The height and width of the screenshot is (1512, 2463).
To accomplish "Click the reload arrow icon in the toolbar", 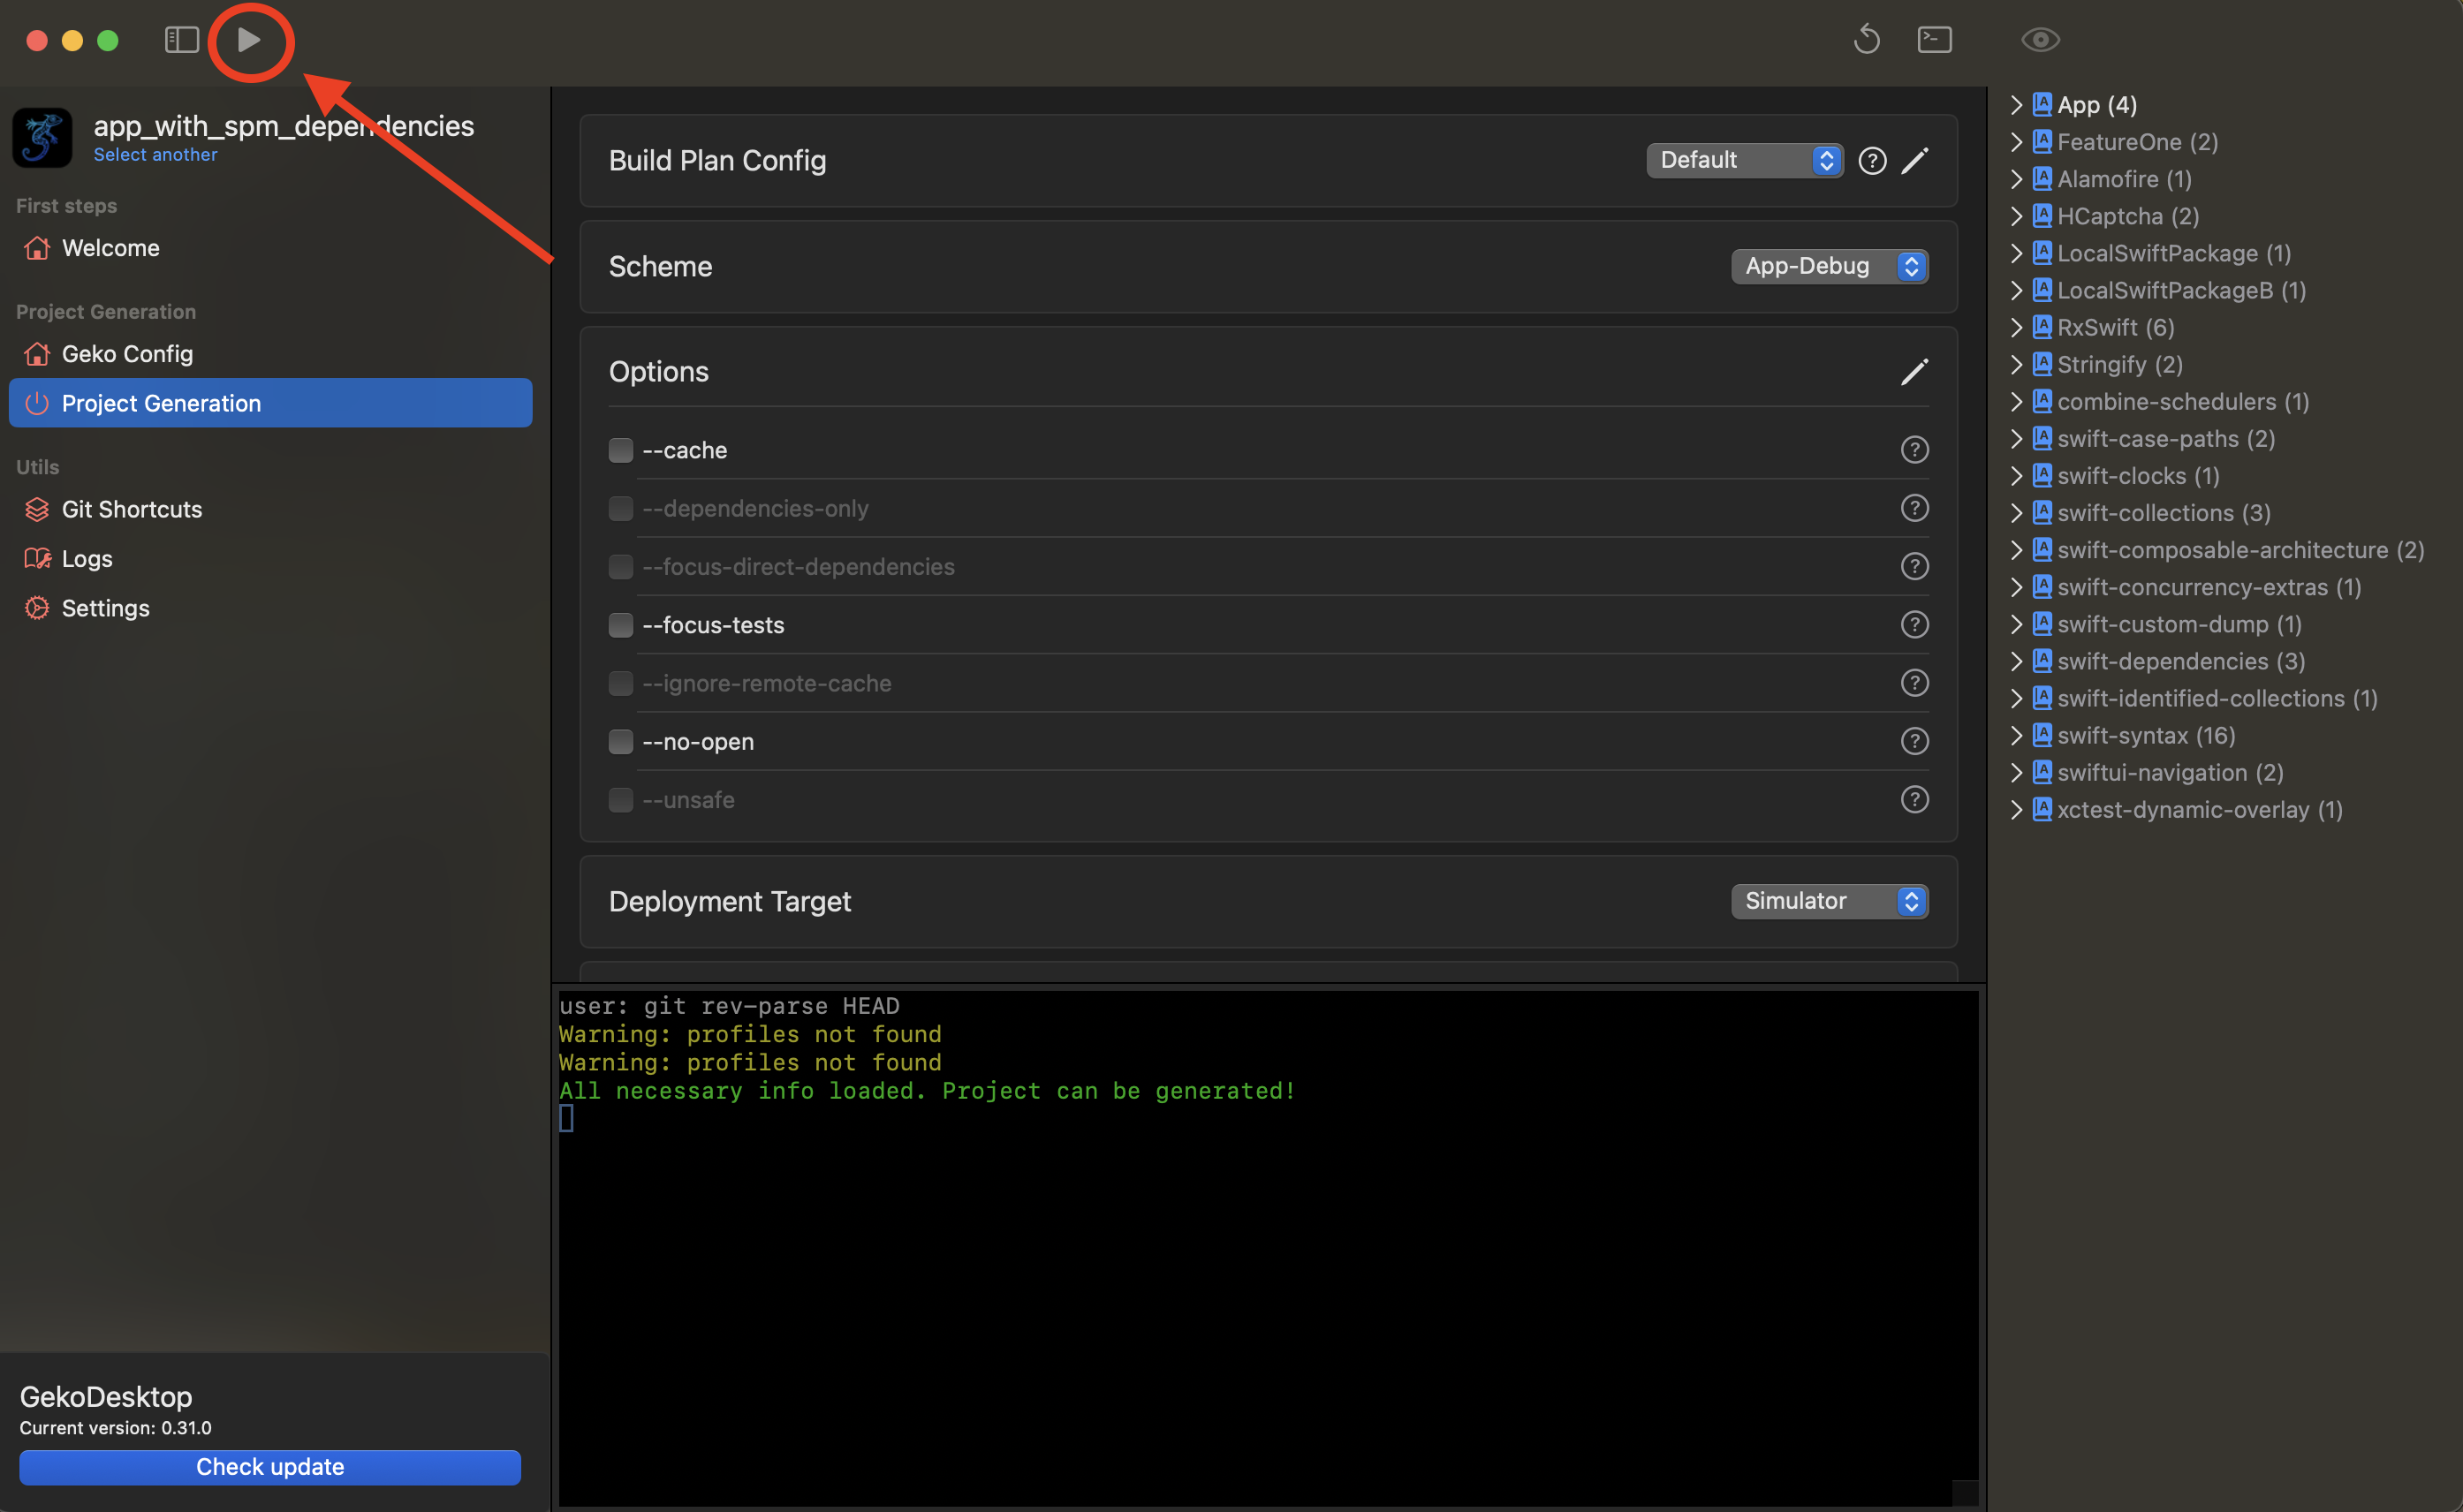I will click(1866, 40).
